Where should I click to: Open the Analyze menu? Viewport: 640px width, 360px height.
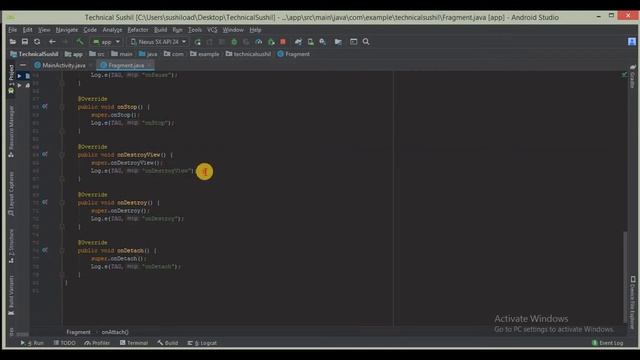point(112,30)
